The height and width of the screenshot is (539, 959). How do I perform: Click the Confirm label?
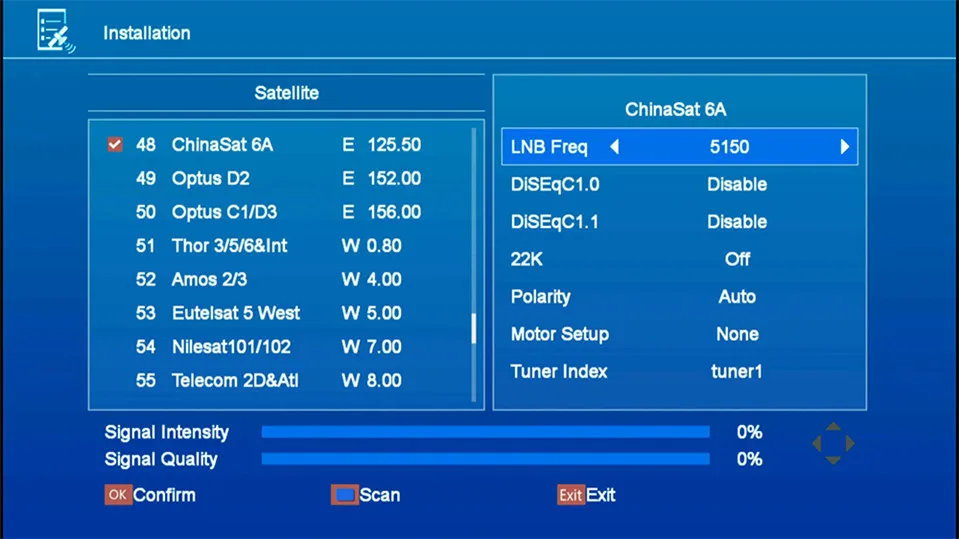coord(165,495)
